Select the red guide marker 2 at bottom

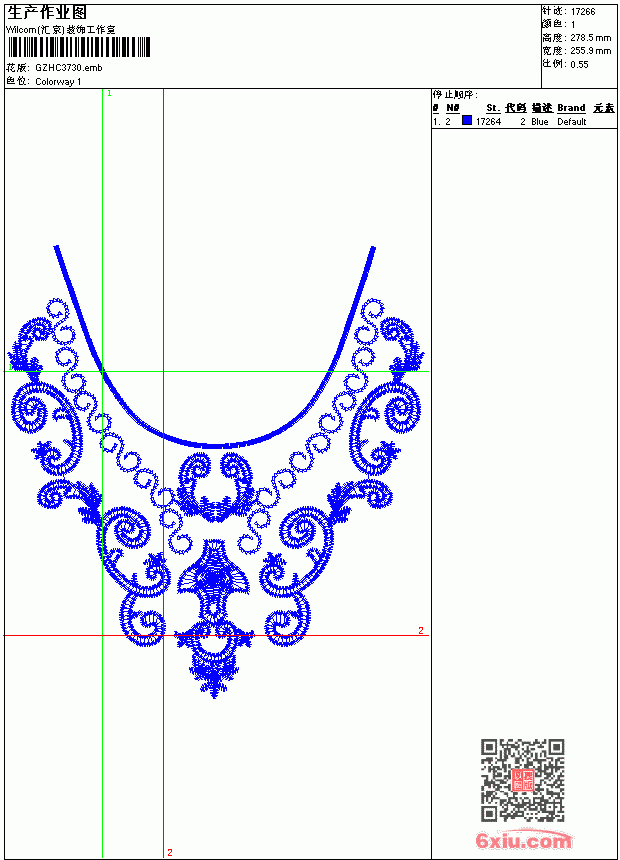170,852
